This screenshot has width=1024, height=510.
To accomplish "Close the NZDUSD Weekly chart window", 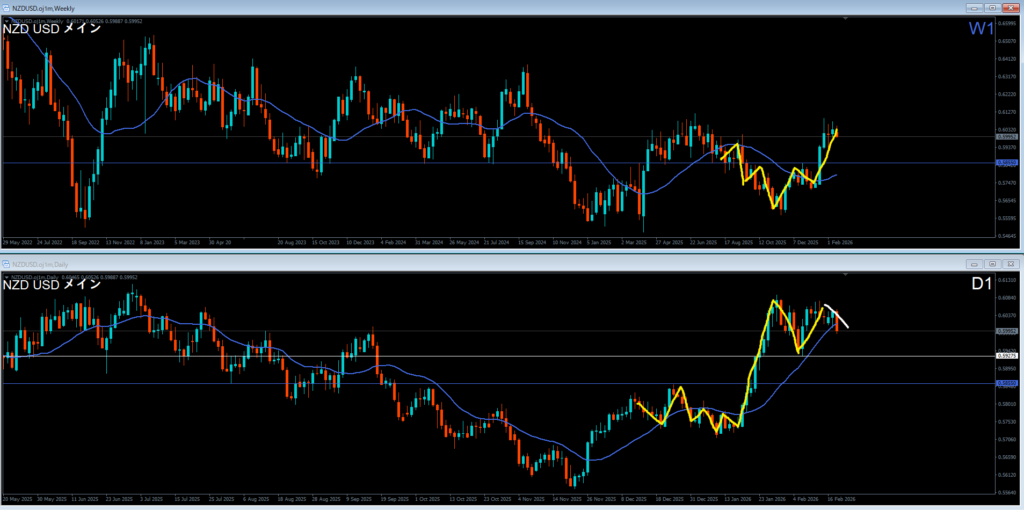I will (x=1012, y=6).
